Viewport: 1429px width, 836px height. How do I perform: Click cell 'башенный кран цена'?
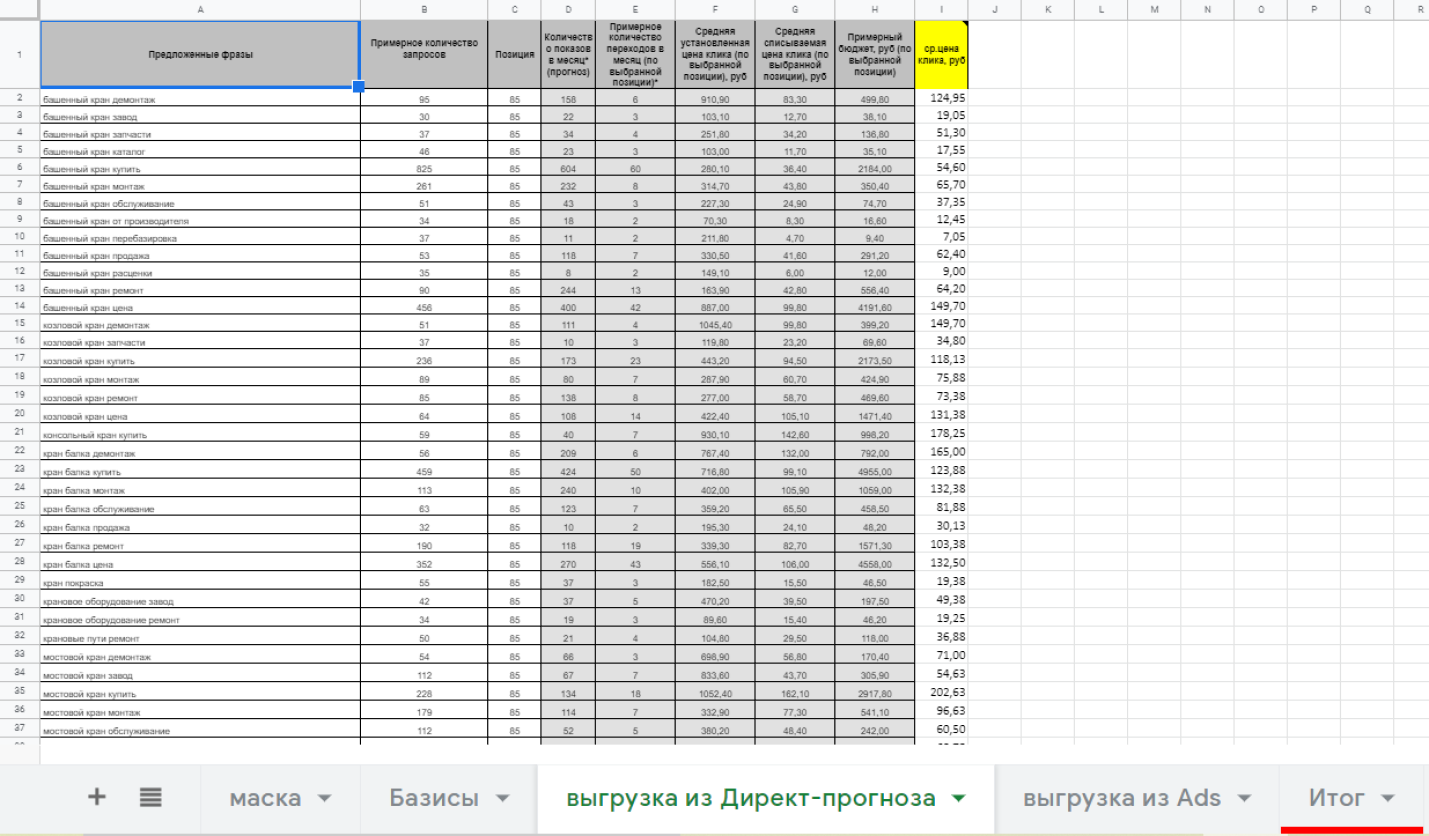tap(200, 308)
